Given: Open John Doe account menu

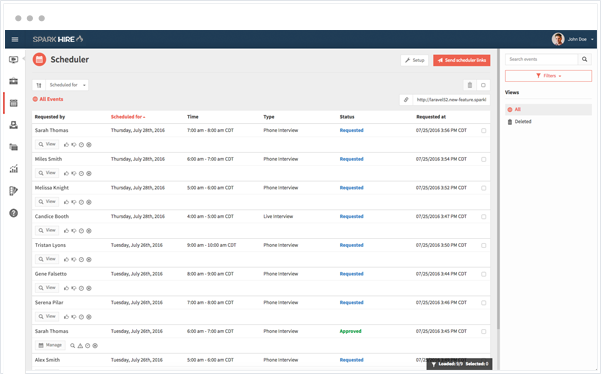Looking at the screenshot, I should 573,39.
